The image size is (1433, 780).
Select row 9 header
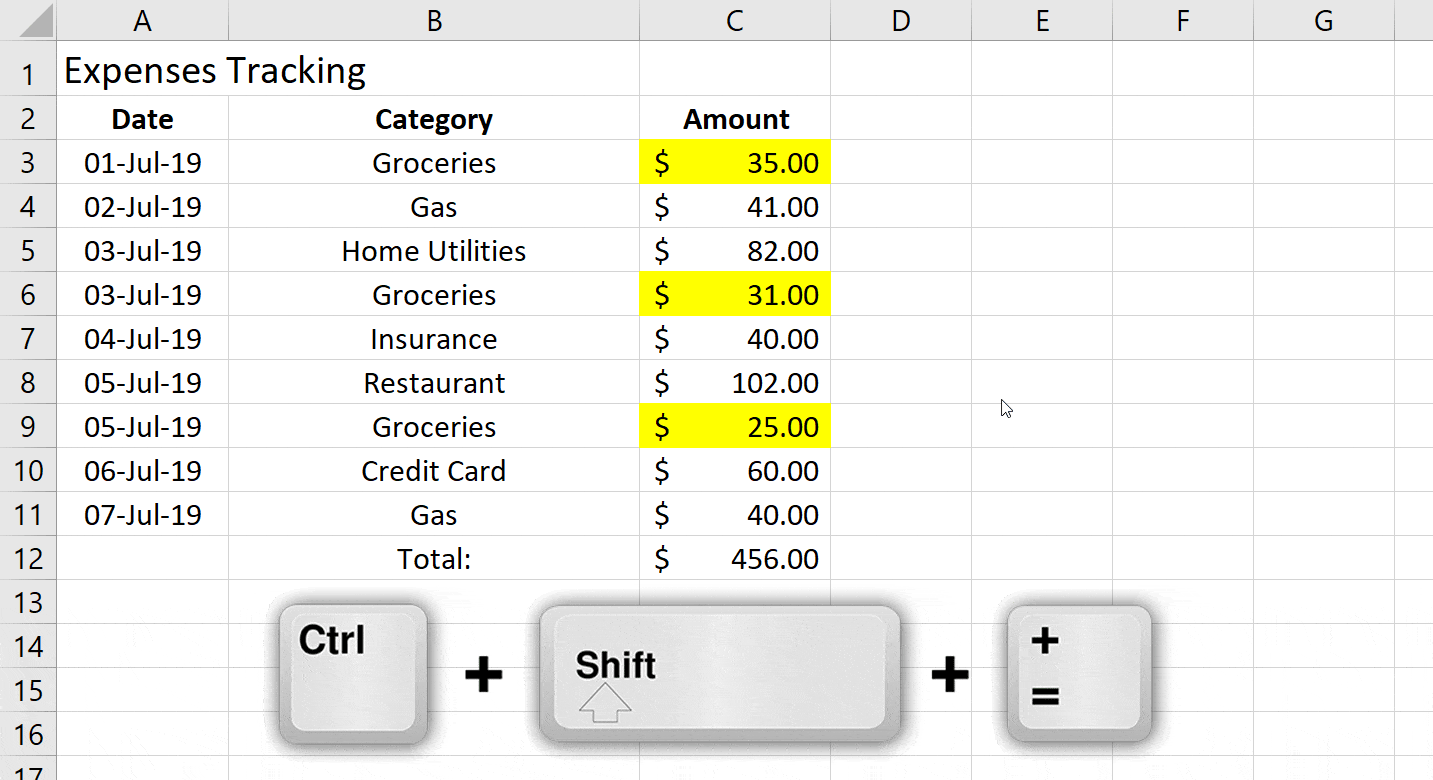29,426
